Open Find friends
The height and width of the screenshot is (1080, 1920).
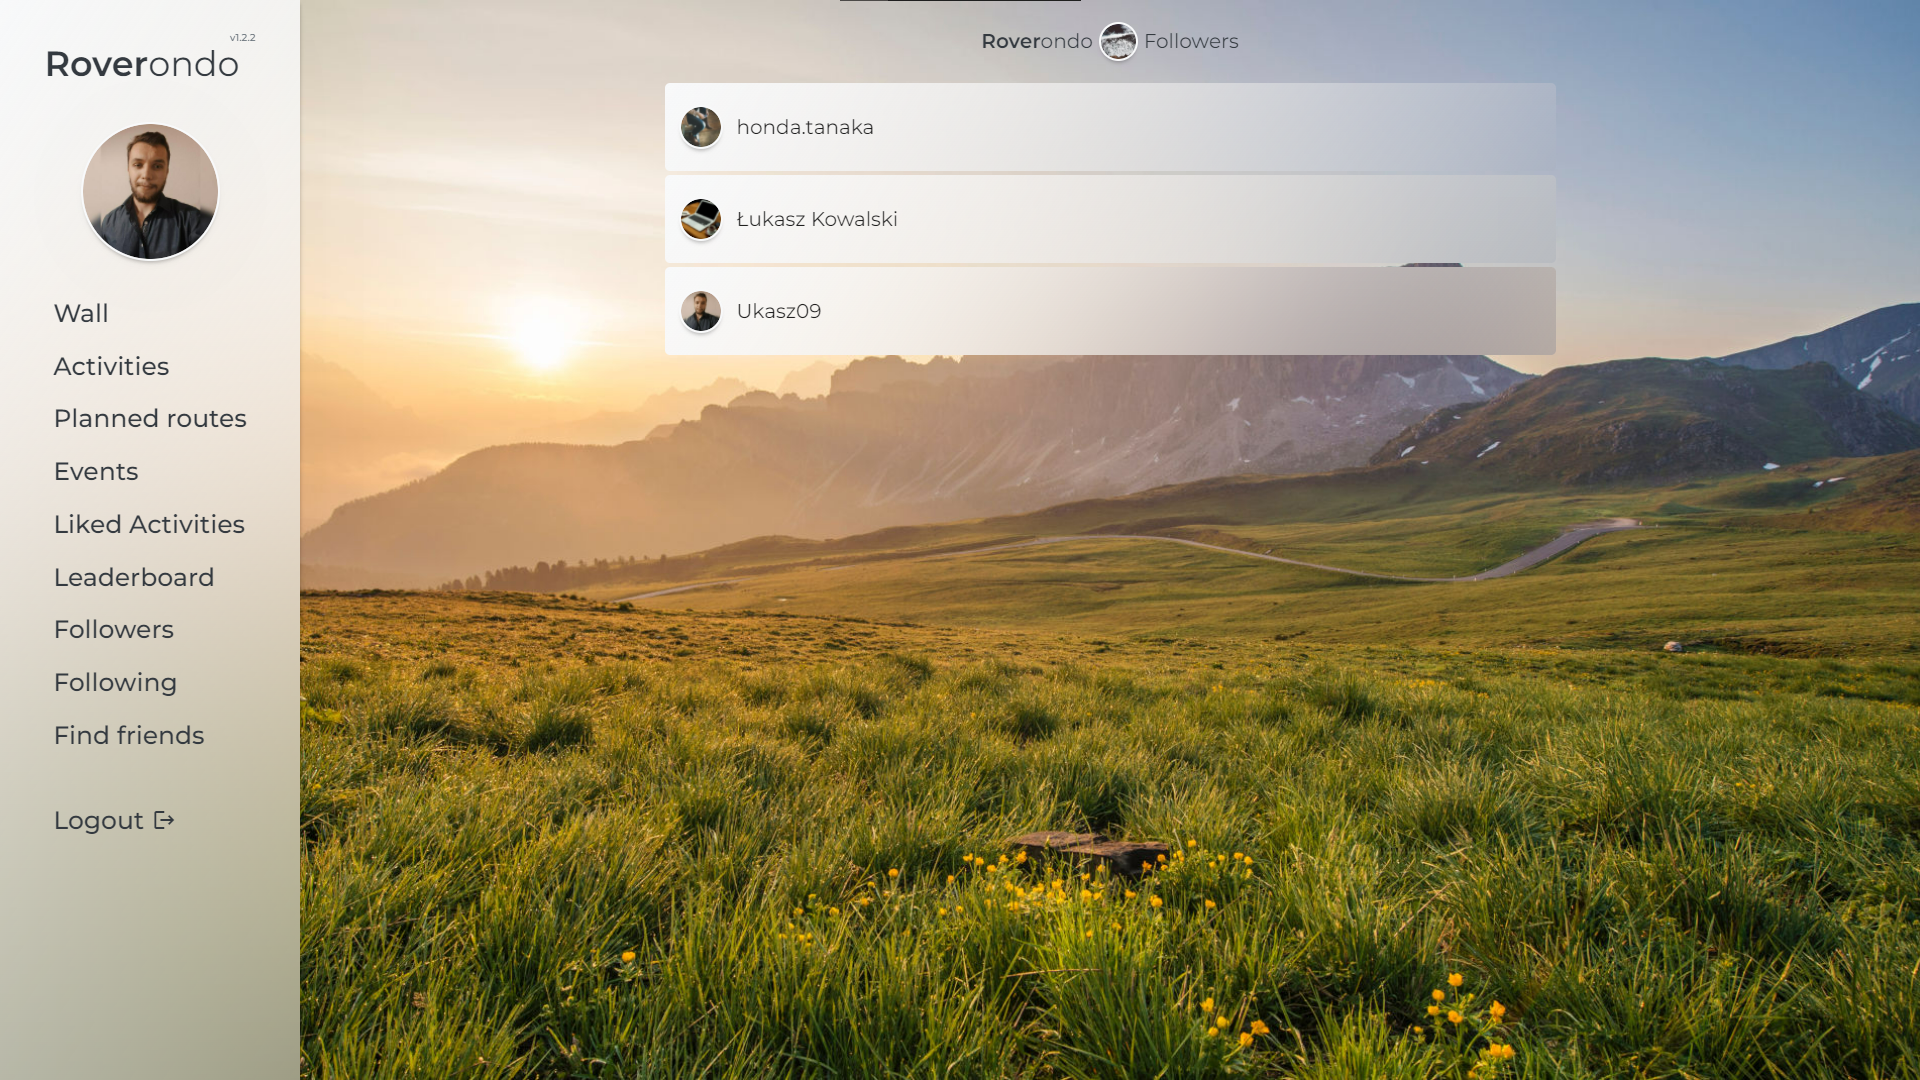click(129, 736)
